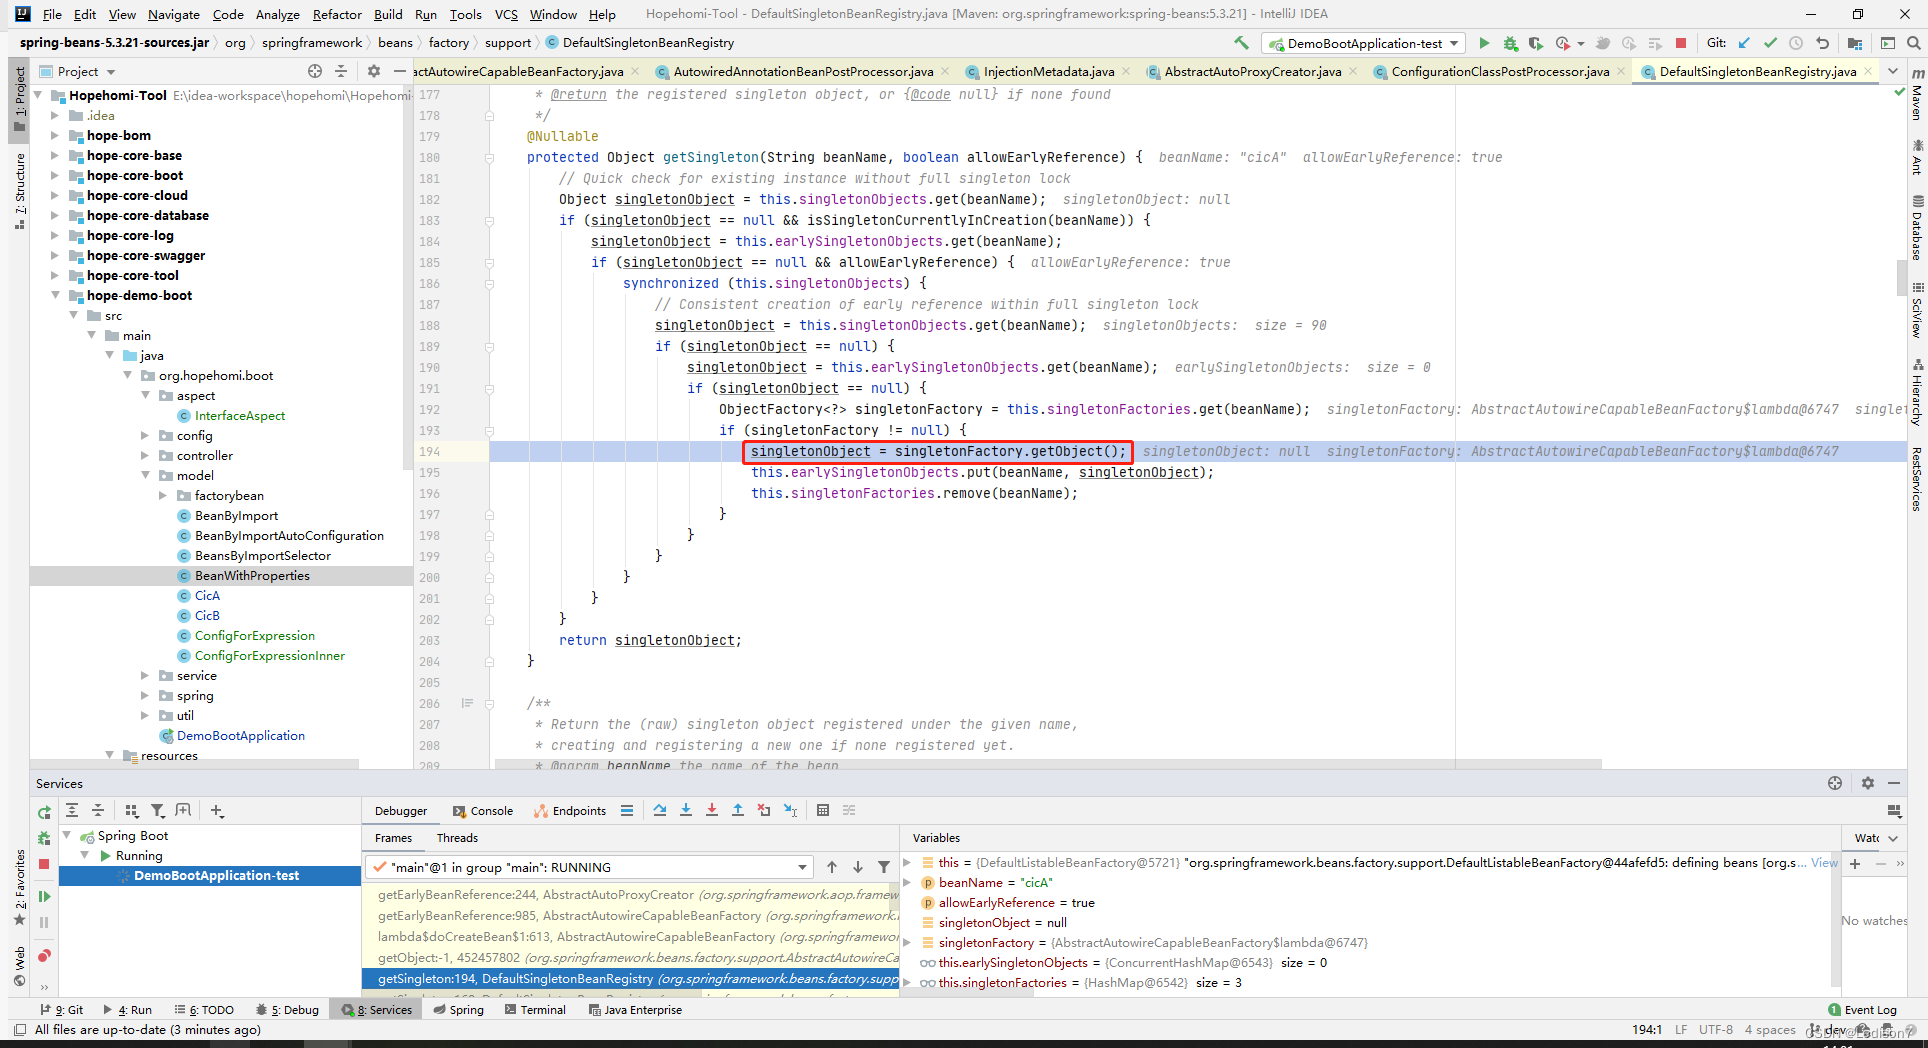Screen dimensions: 1928x1048
Task: Open the VCS menu
Action: [506, 14]
